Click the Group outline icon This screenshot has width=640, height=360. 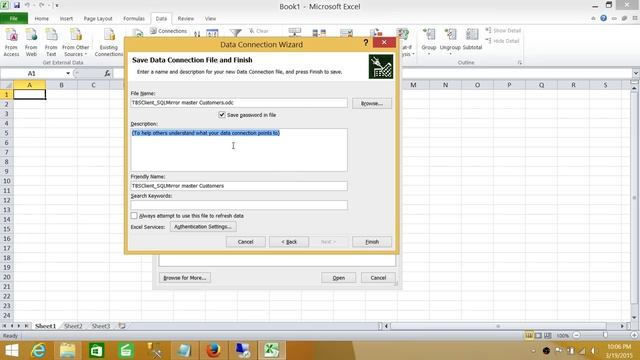[x=429, y=42]
